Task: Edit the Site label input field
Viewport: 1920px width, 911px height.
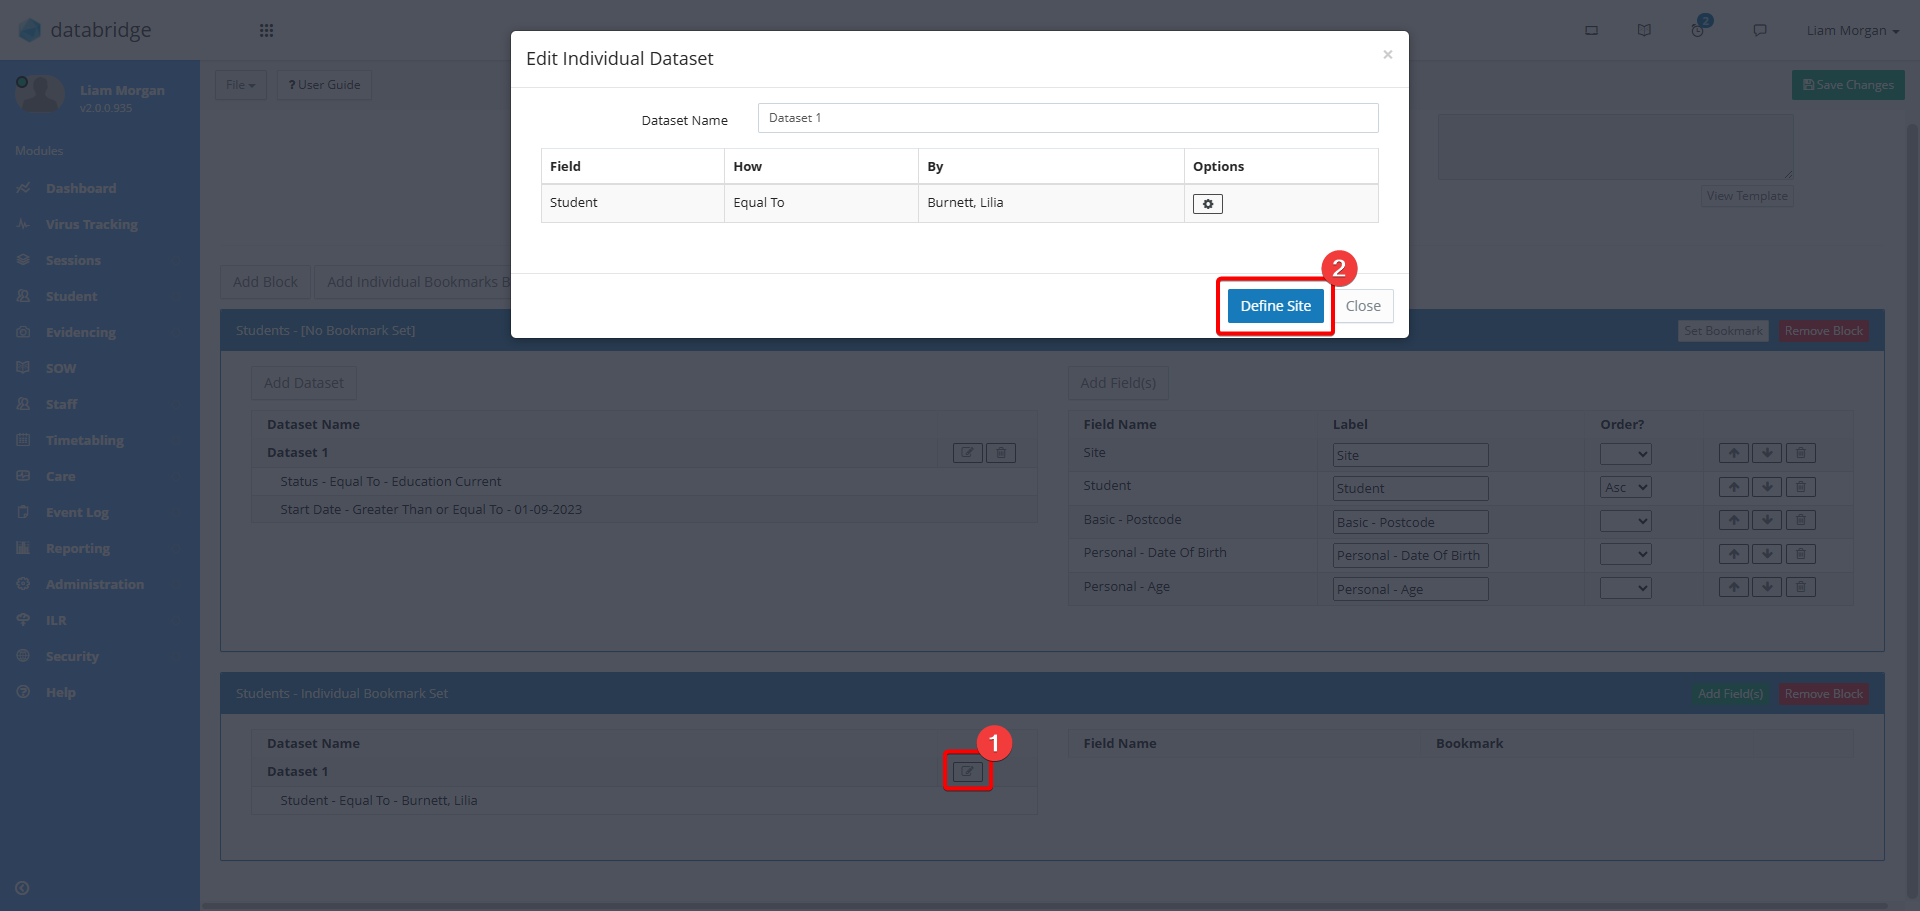Action: click(x=1410, y=455)
